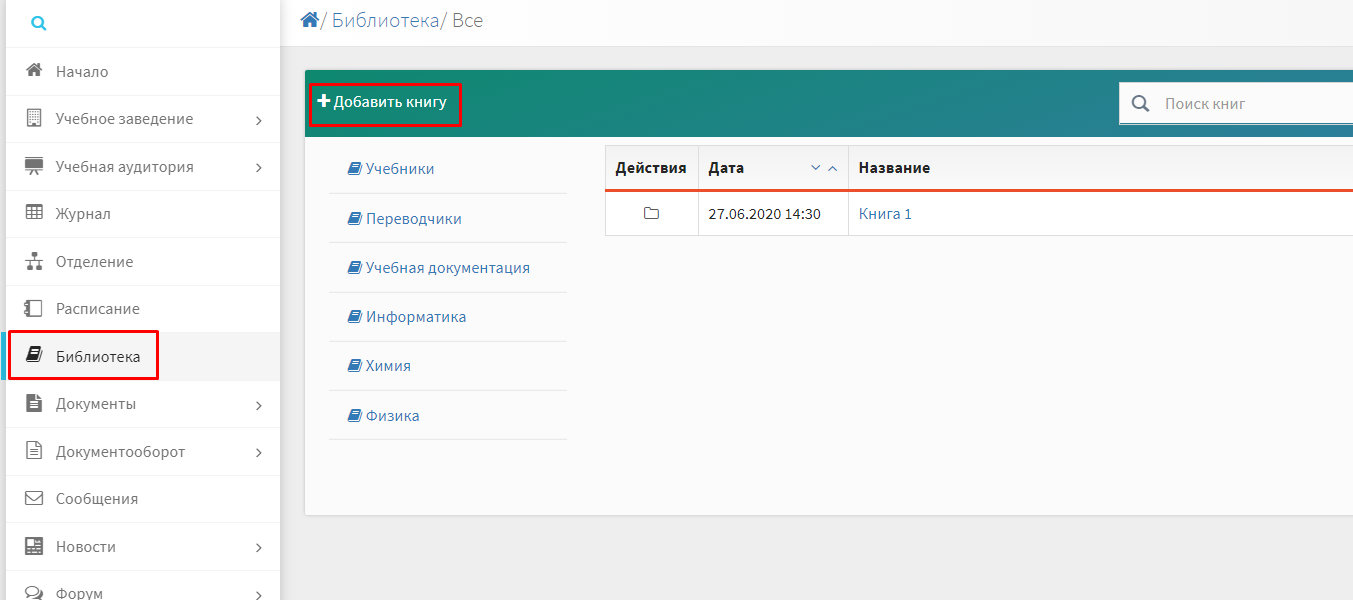The width and height of the screenshot is (1353, 600).
Task: Click the book icon beside Физика
Action: (354, 415)
